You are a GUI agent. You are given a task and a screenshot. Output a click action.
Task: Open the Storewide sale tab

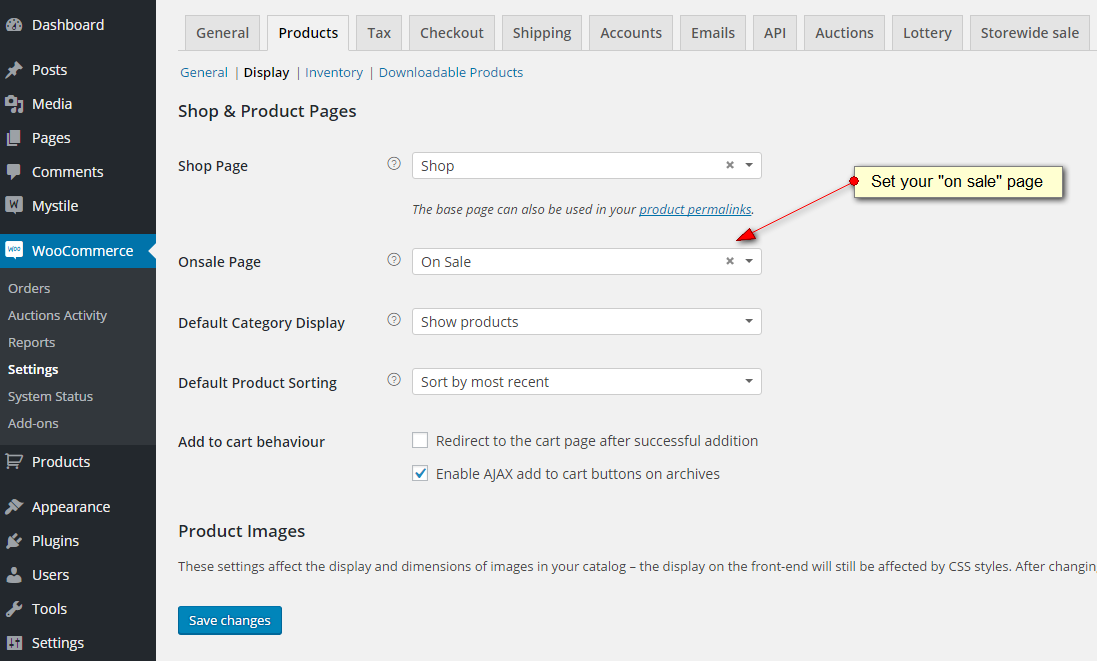(1029, 33)
